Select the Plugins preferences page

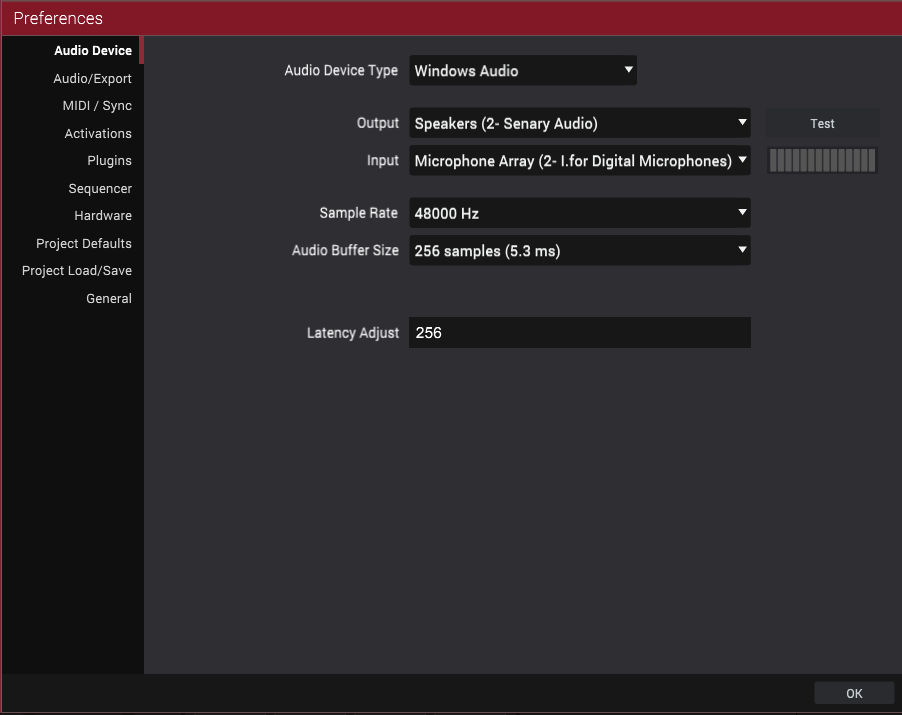[109, 160]
